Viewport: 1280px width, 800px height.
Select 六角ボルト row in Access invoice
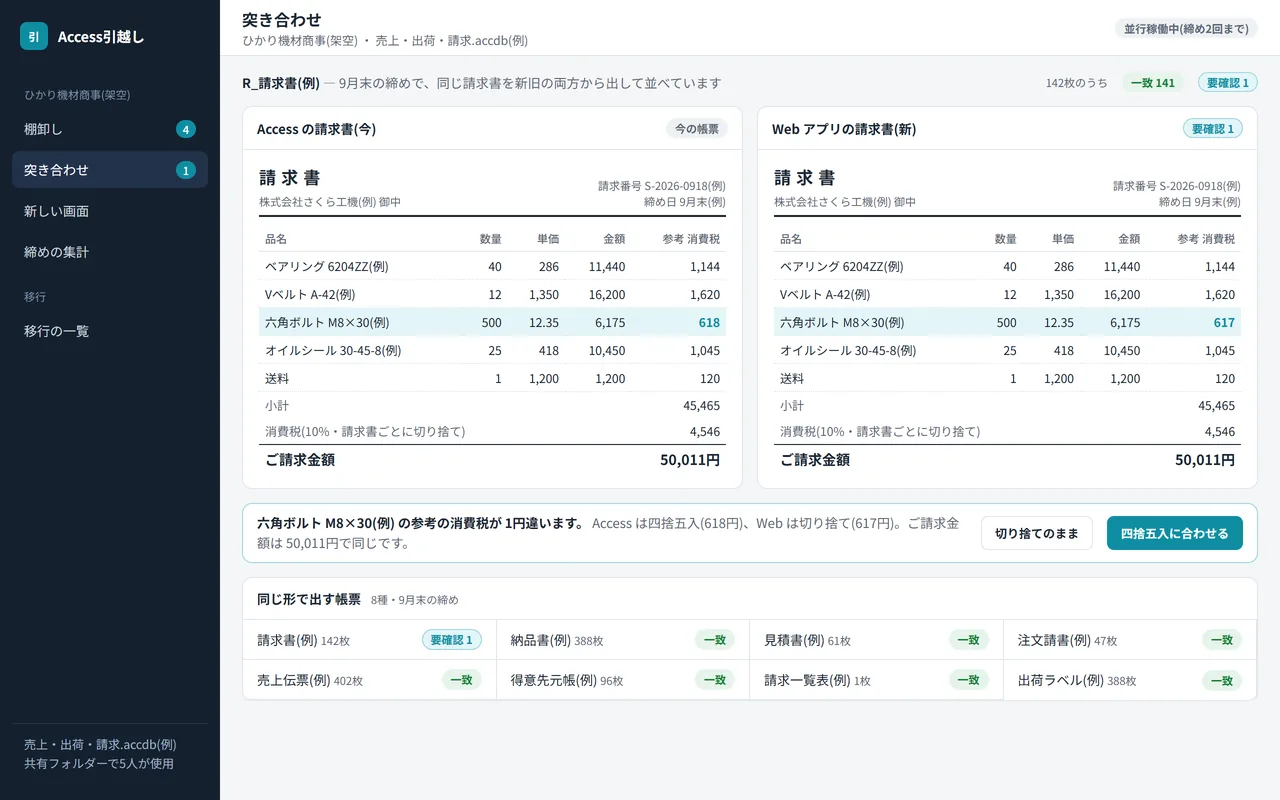click(492, 323)
